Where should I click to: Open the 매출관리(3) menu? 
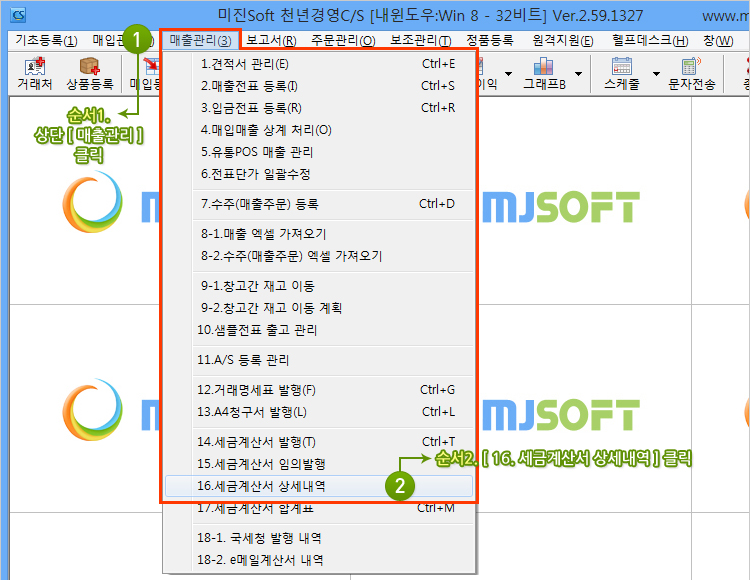coord(200,40)
